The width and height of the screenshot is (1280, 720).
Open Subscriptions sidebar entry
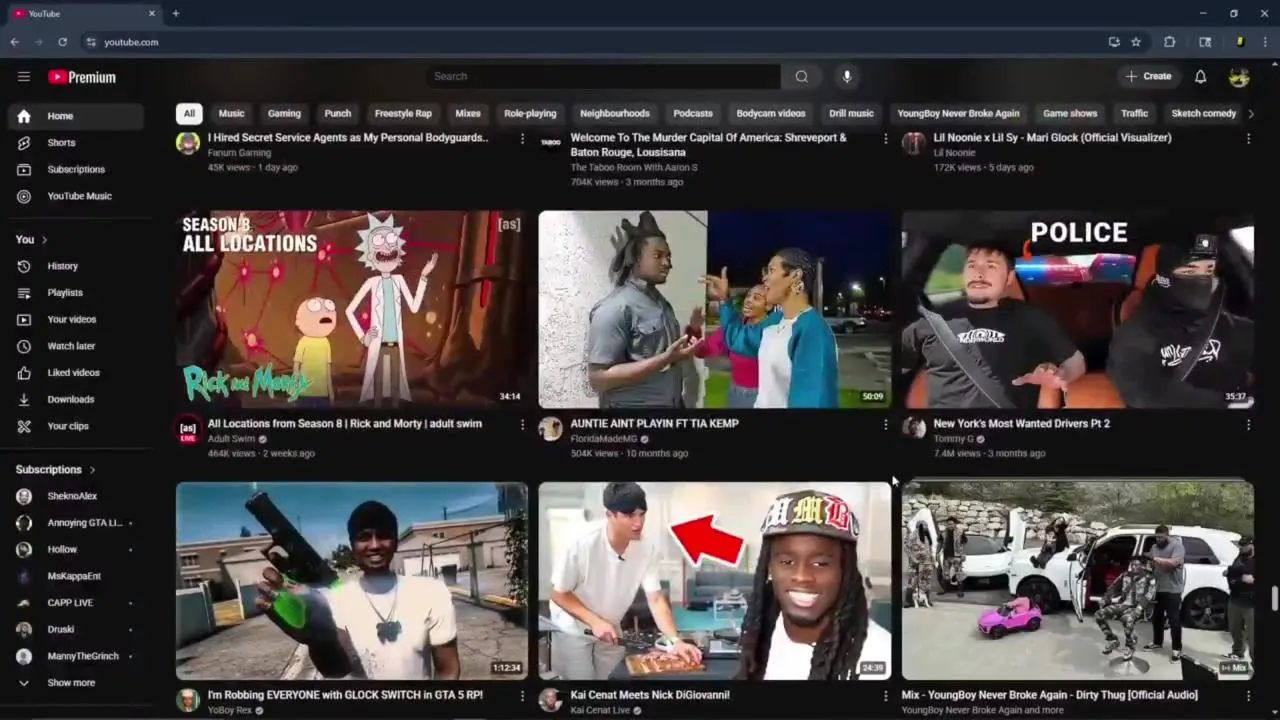click(x=75, y=169)
